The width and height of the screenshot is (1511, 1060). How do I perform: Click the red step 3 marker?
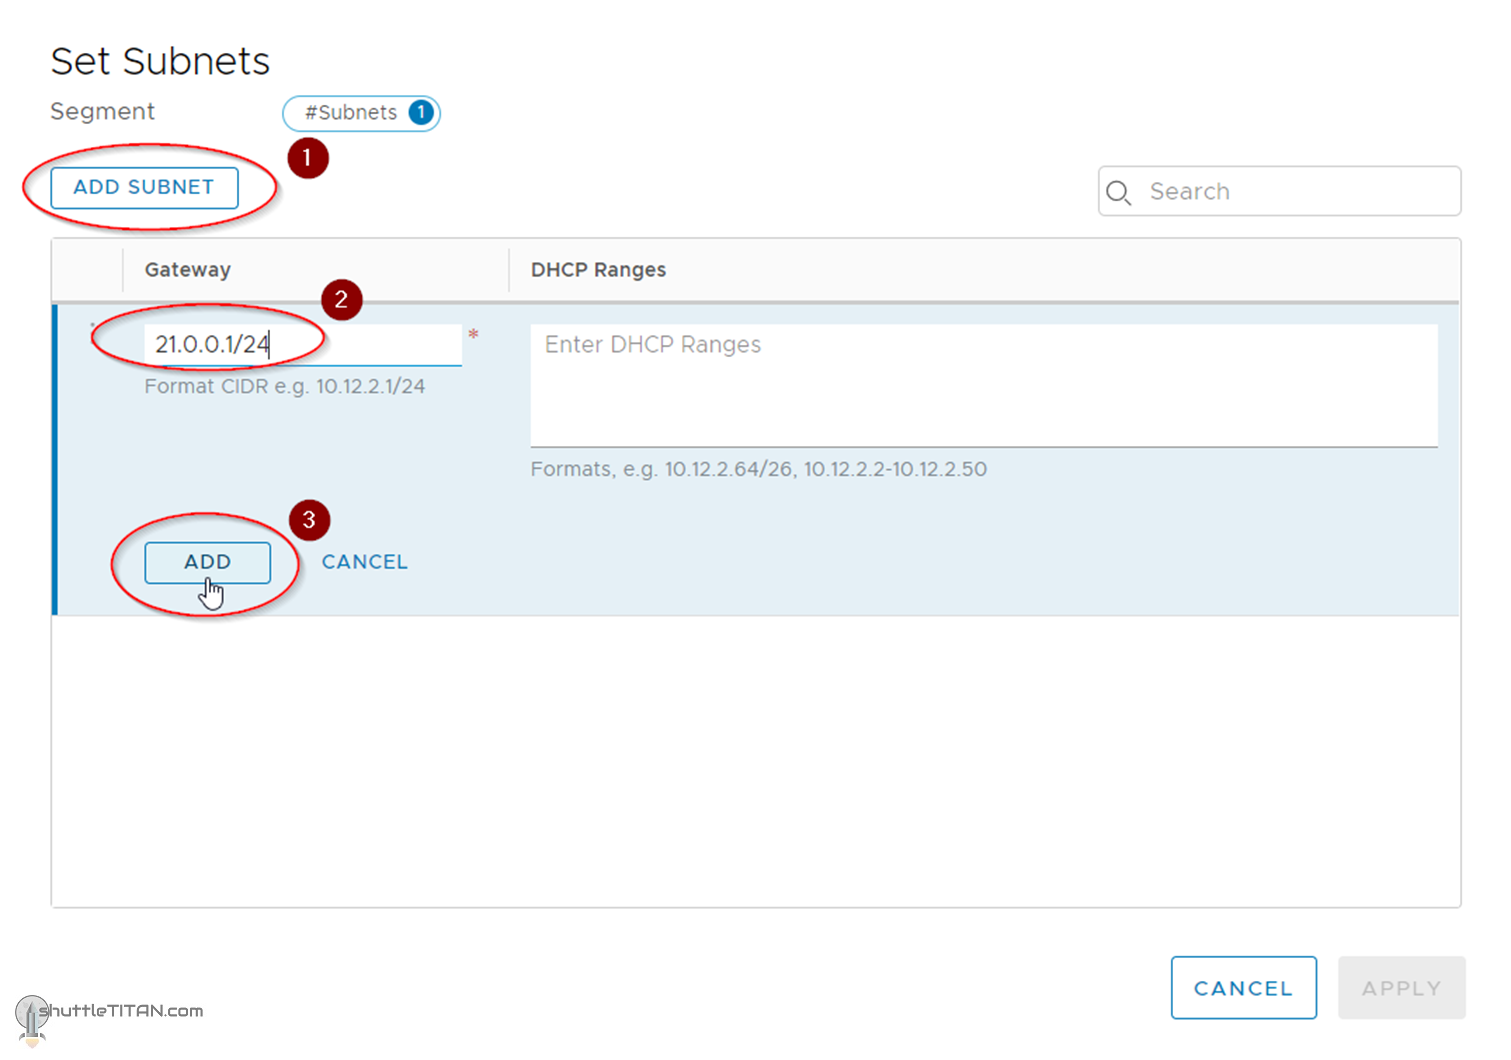tap(309, 520)
